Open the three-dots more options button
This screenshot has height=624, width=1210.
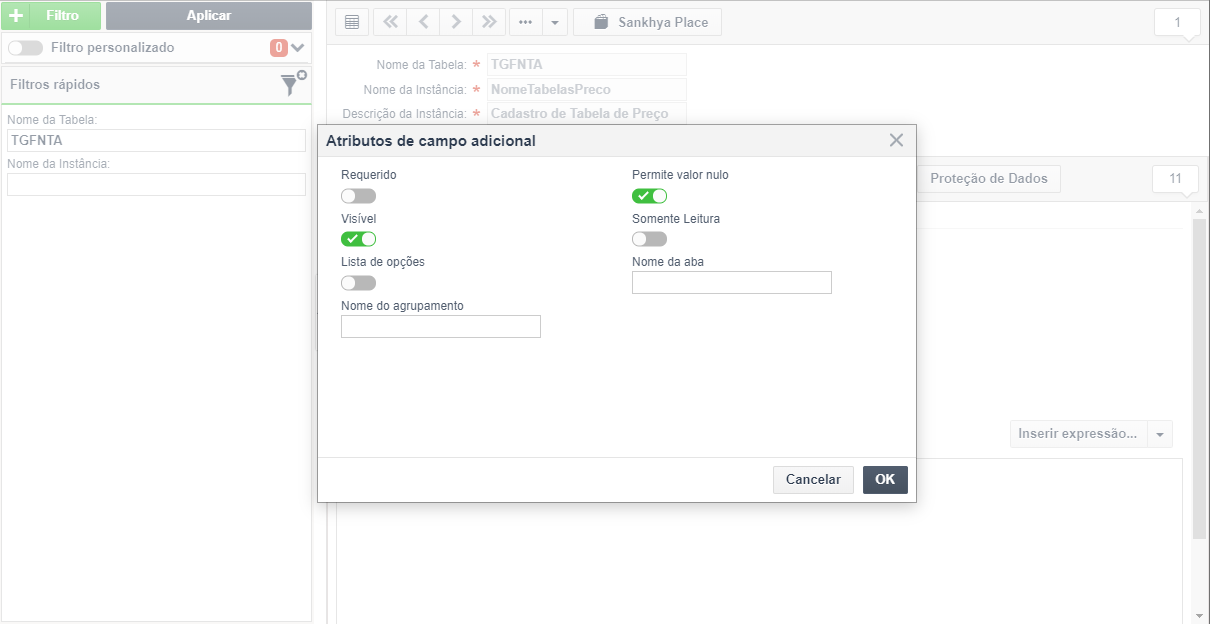(525, 22)
